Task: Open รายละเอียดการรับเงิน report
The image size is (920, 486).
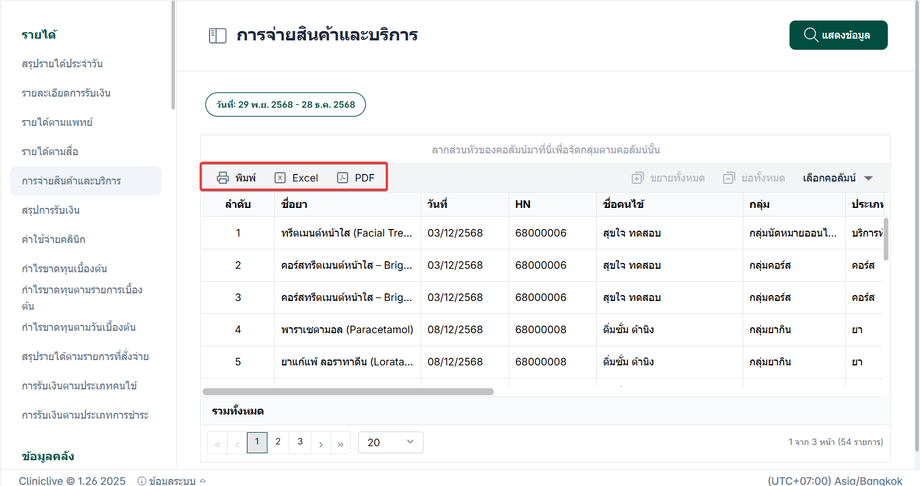Action: (66, 93)
